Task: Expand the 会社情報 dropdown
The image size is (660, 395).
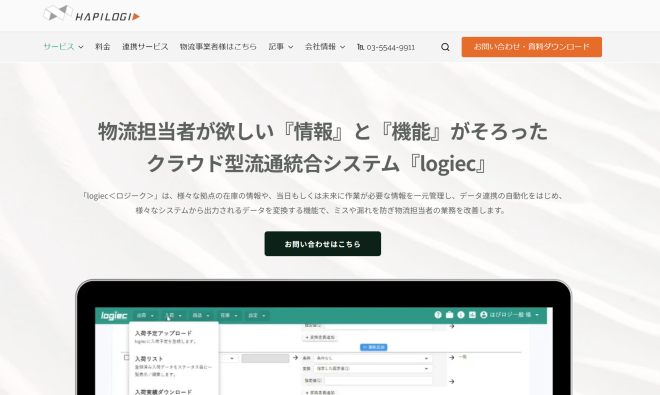Action: (325, 47)
